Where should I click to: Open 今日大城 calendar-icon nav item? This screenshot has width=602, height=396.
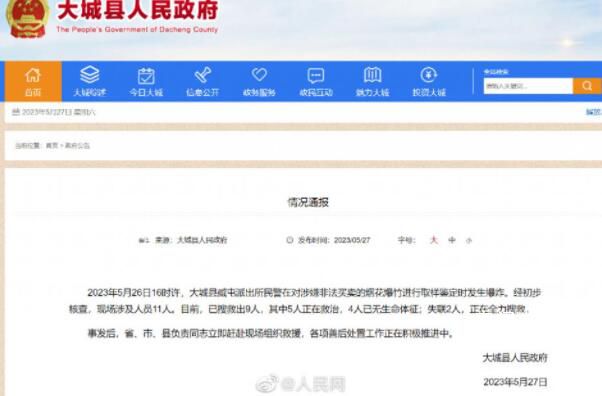pos(146,81)
